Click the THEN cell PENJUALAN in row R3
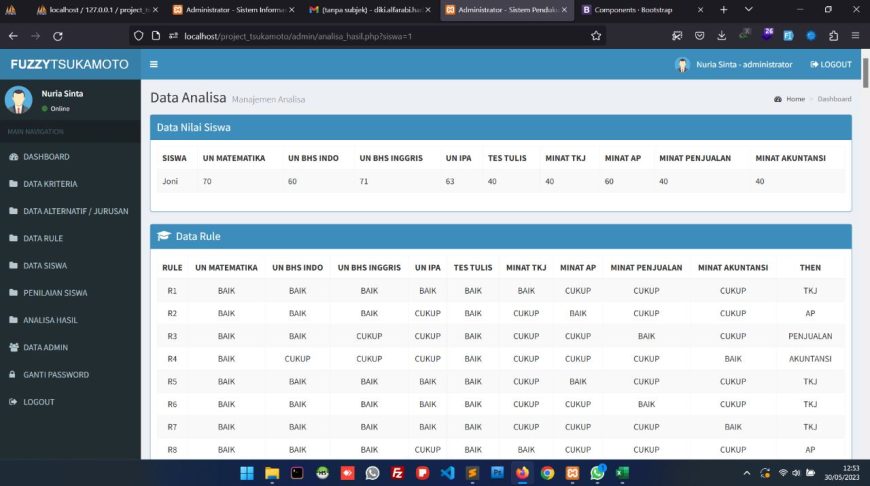The height and width of the screenshot is (486, 870). click(810, 336)
